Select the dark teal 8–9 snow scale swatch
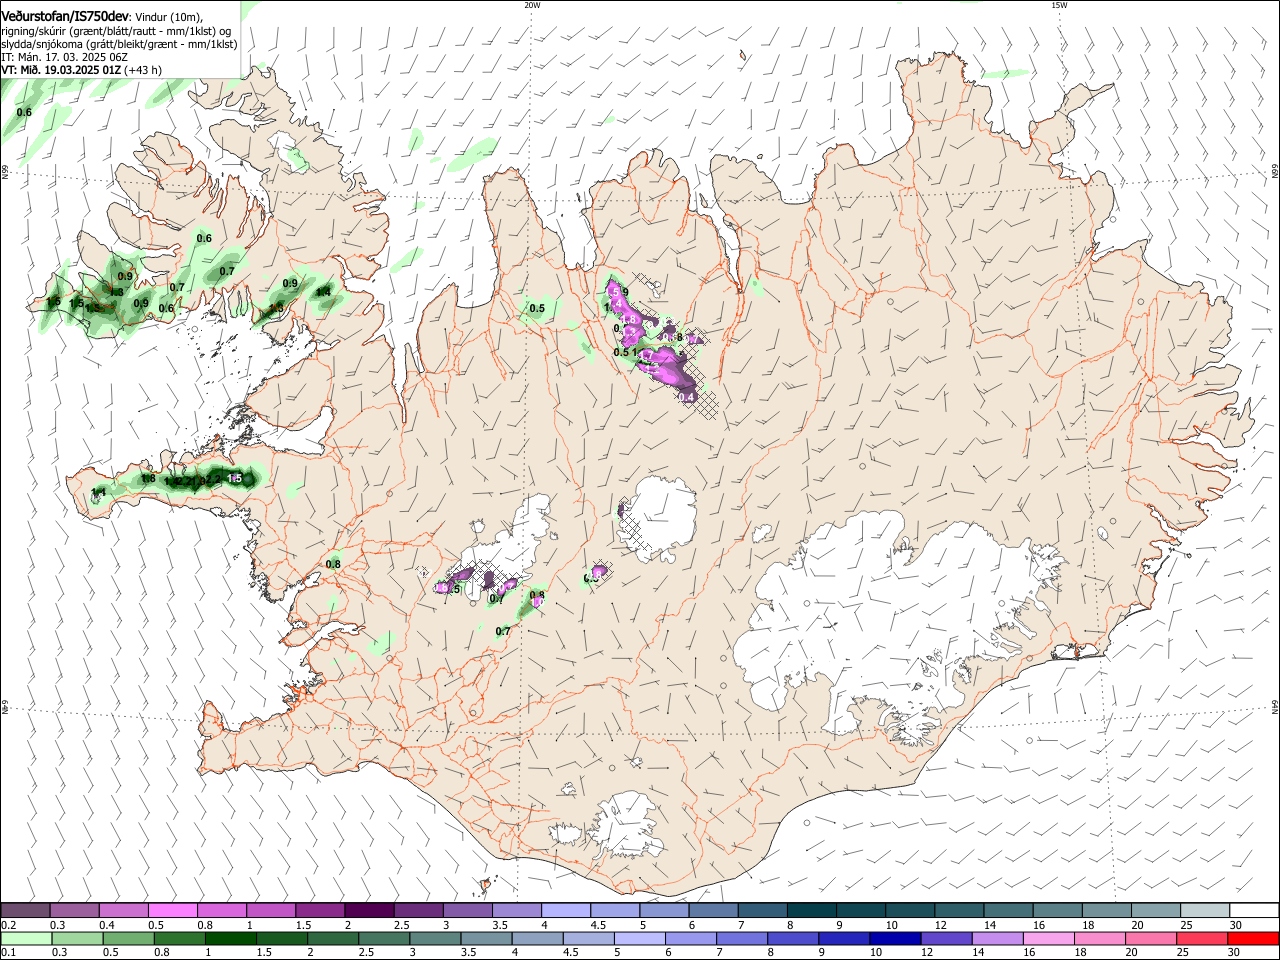The image size is (1280, 960). coord(811,910)
